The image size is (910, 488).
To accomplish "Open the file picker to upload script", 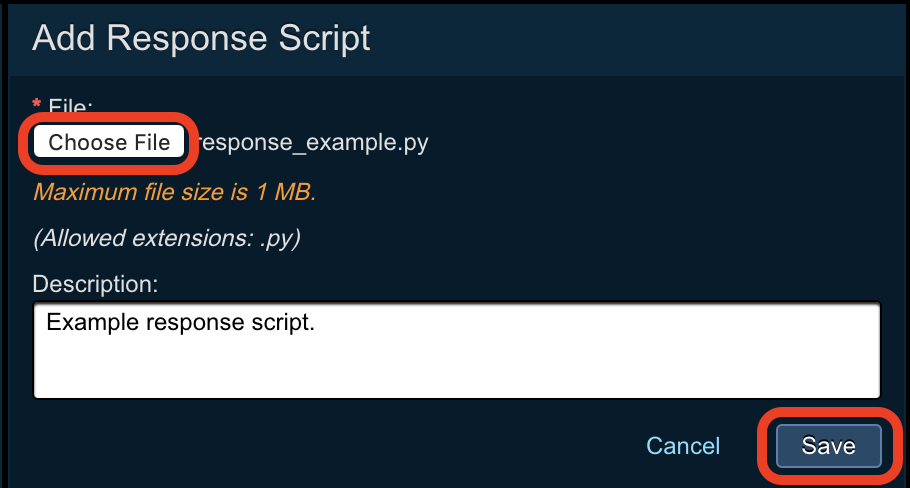I will click(x=109, y=142).
